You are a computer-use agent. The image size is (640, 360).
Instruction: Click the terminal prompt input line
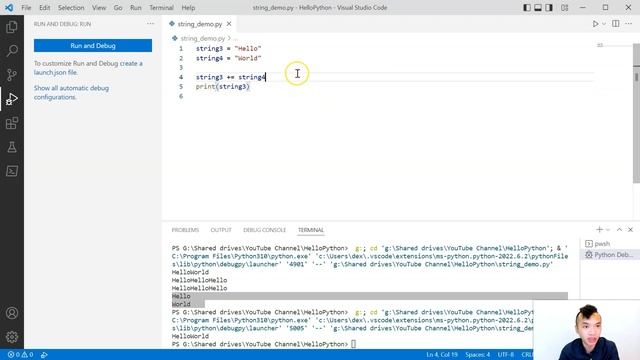pyautogui.click(x=264, y=344)
